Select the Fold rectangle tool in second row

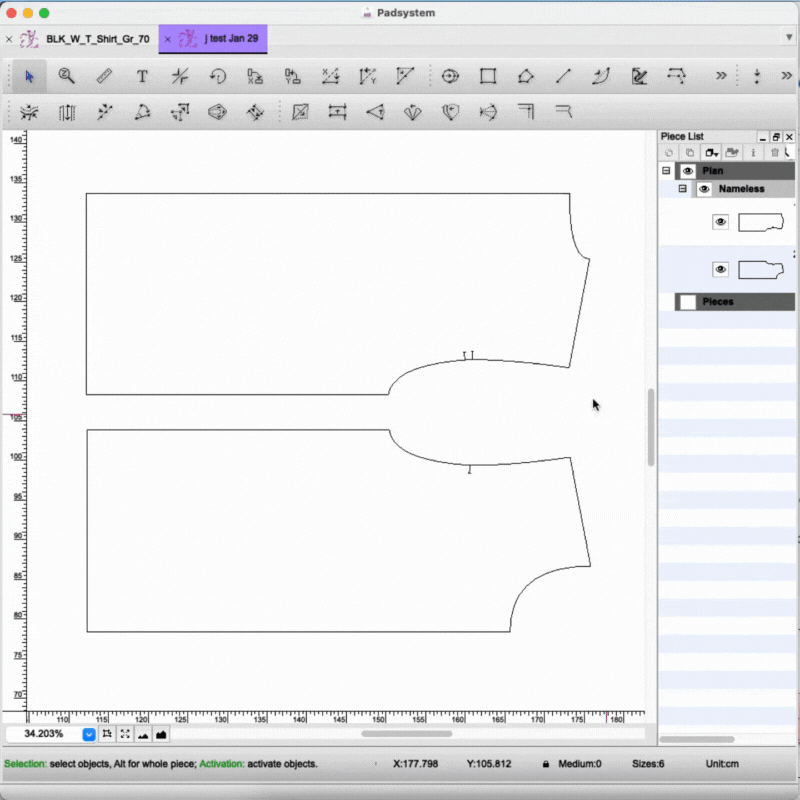300,112
